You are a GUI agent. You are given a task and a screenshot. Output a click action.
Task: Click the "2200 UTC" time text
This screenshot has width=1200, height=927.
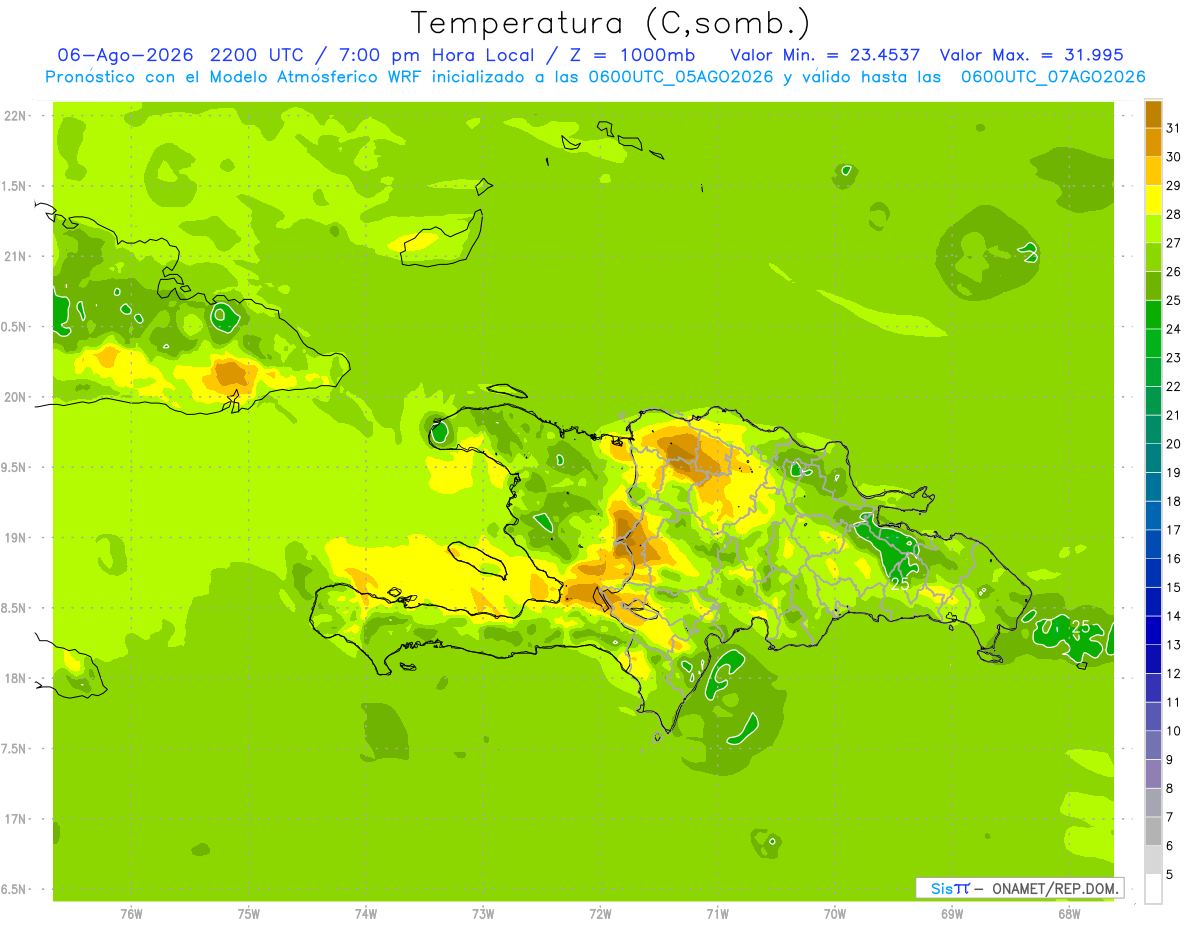tap(259, 55)
